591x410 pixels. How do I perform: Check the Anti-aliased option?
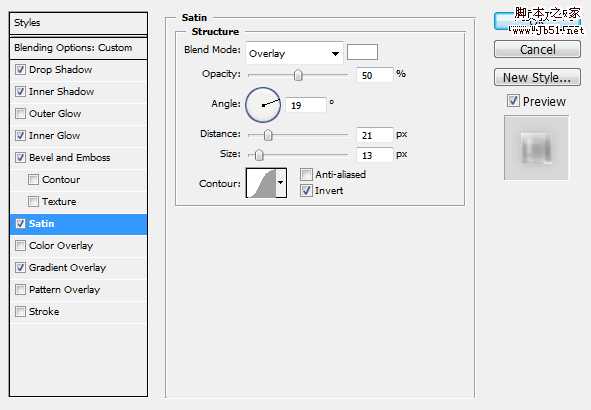coord(306,174)
